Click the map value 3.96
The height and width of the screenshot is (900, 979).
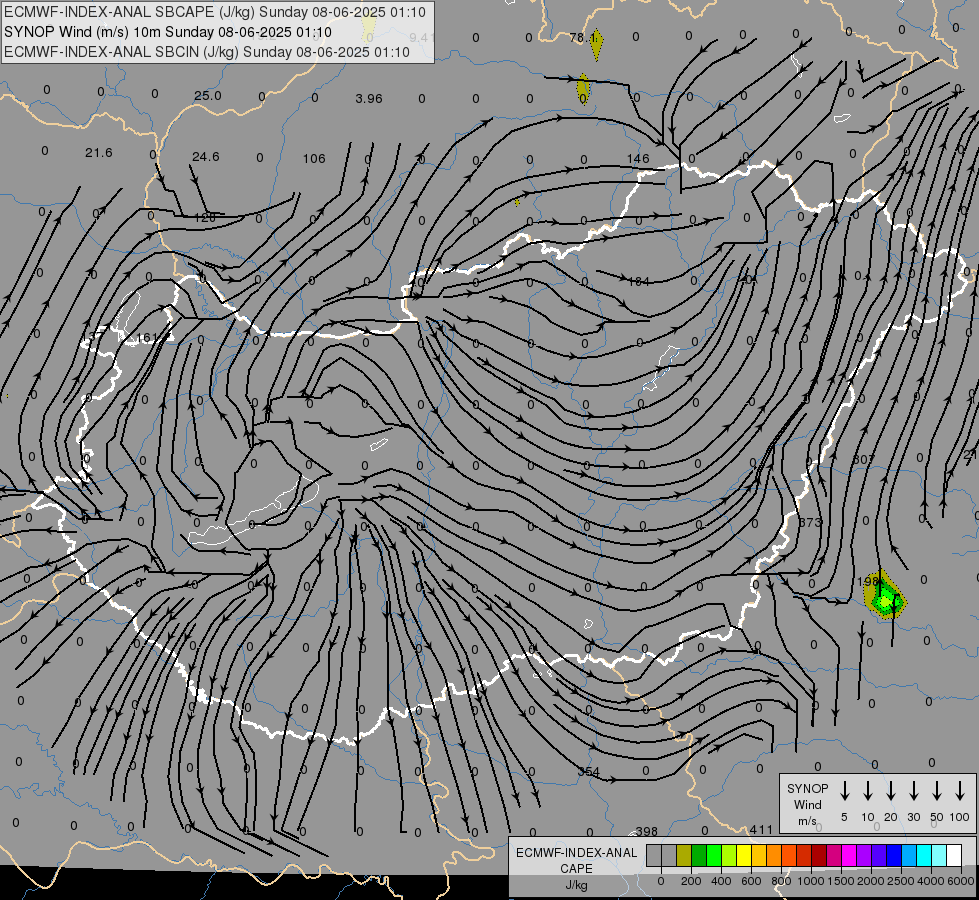click(368, 99)
